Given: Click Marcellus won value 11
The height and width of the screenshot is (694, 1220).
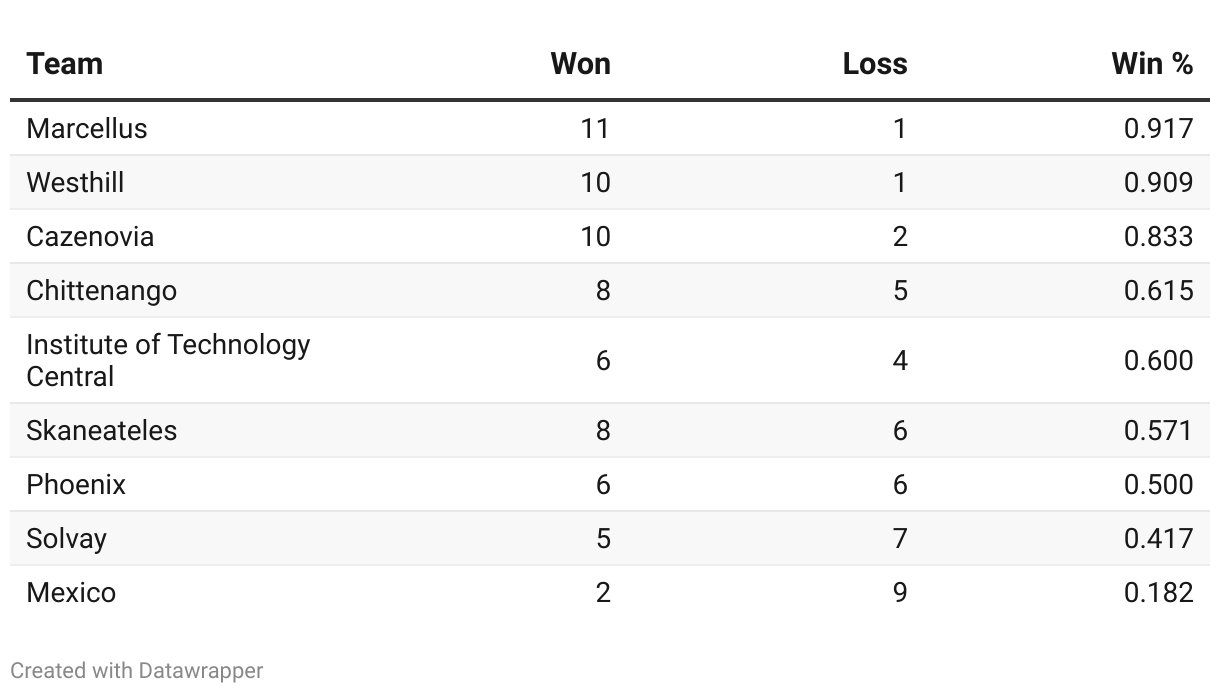Looking at the screenshot, I should 595,128.
